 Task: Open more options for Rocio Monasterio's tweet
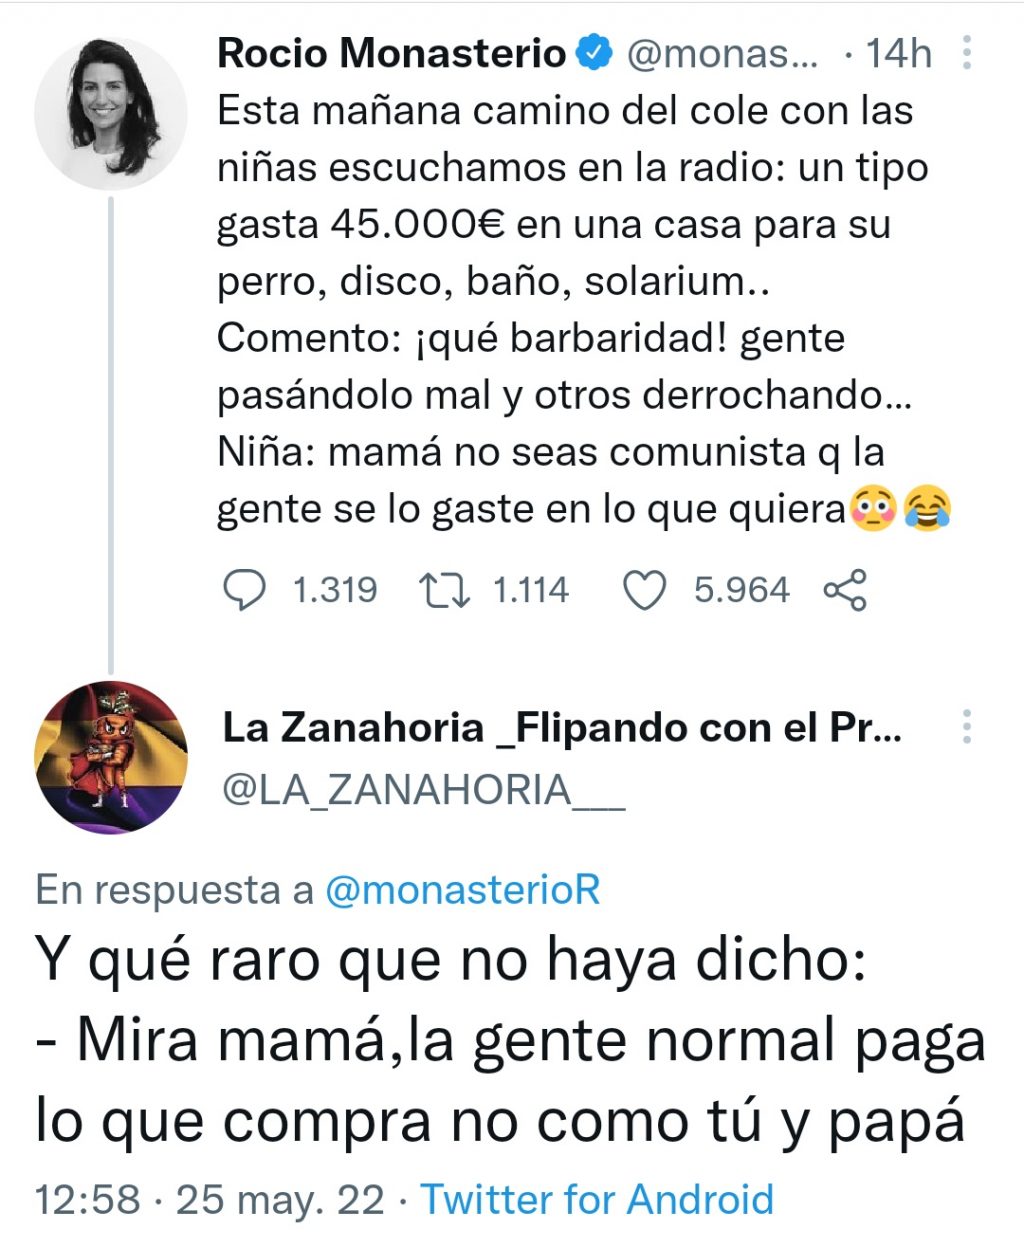coord(966,53)
